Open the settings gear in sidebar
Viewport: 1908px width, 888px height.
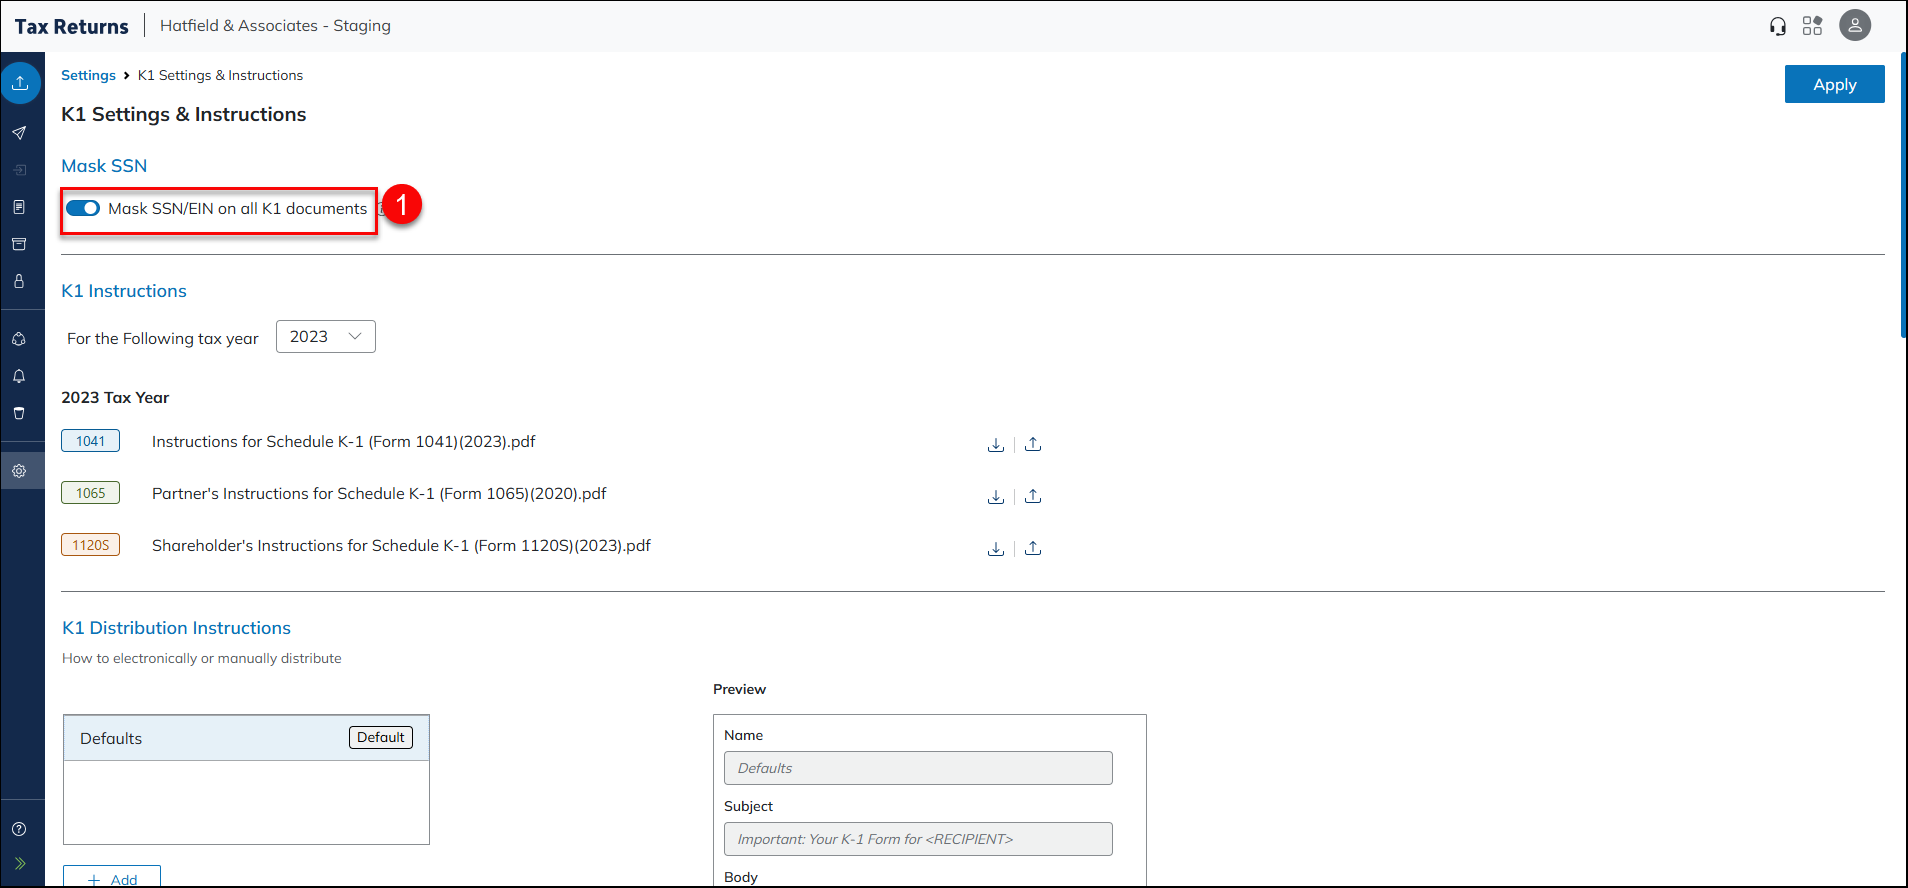point(19,471)
